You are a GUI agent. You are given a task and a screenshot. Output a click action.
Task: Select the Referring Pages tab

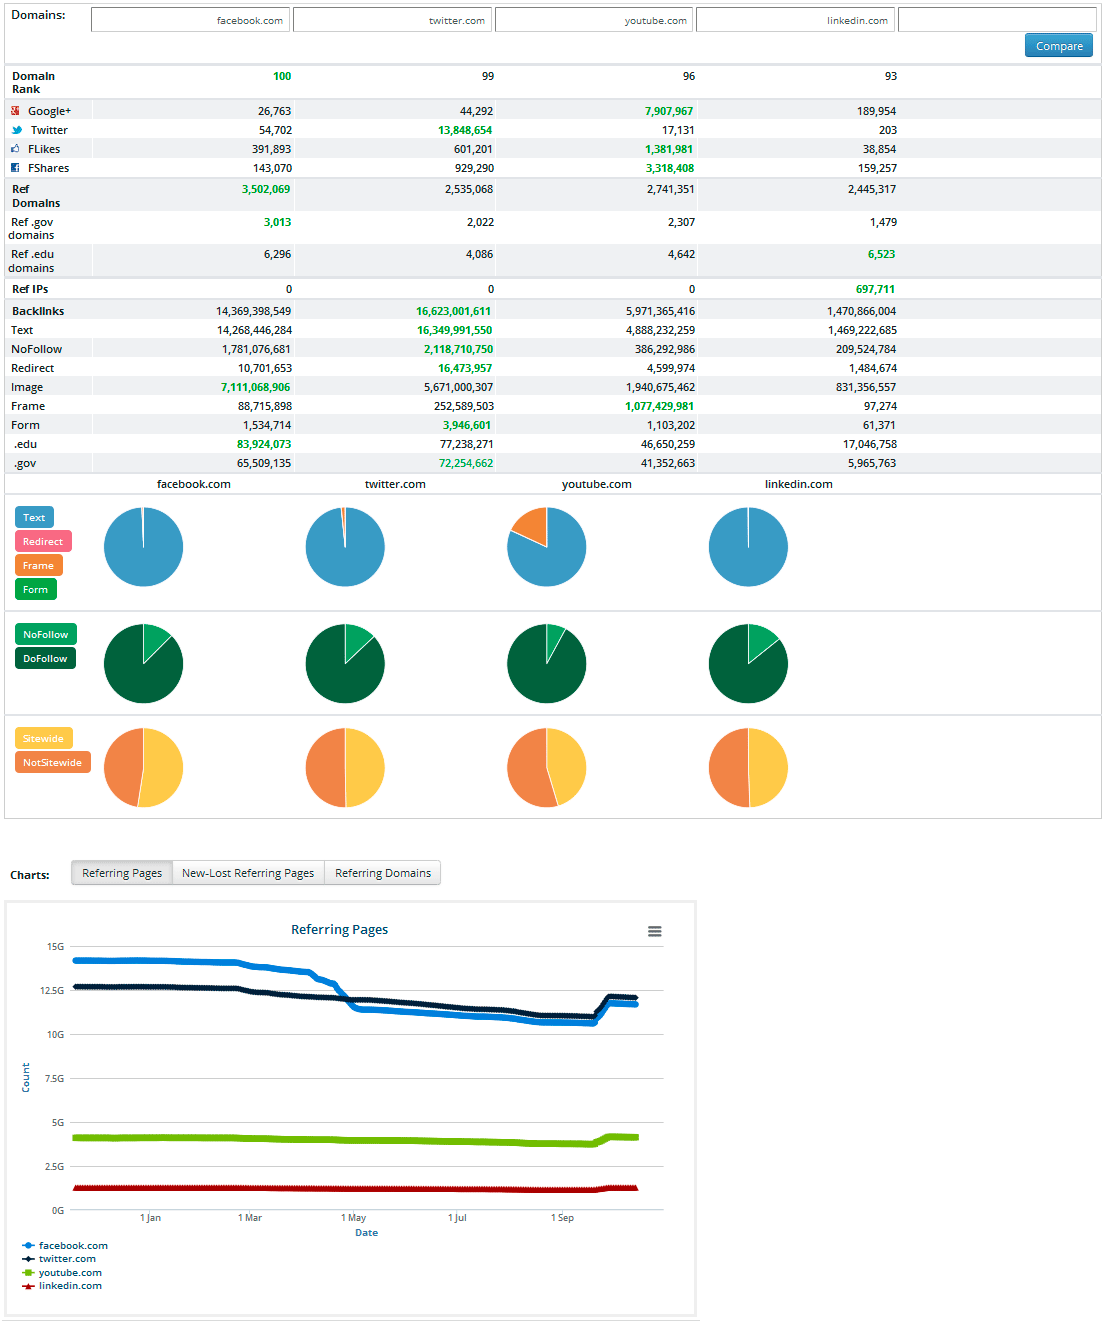click(x=122, y=873)
